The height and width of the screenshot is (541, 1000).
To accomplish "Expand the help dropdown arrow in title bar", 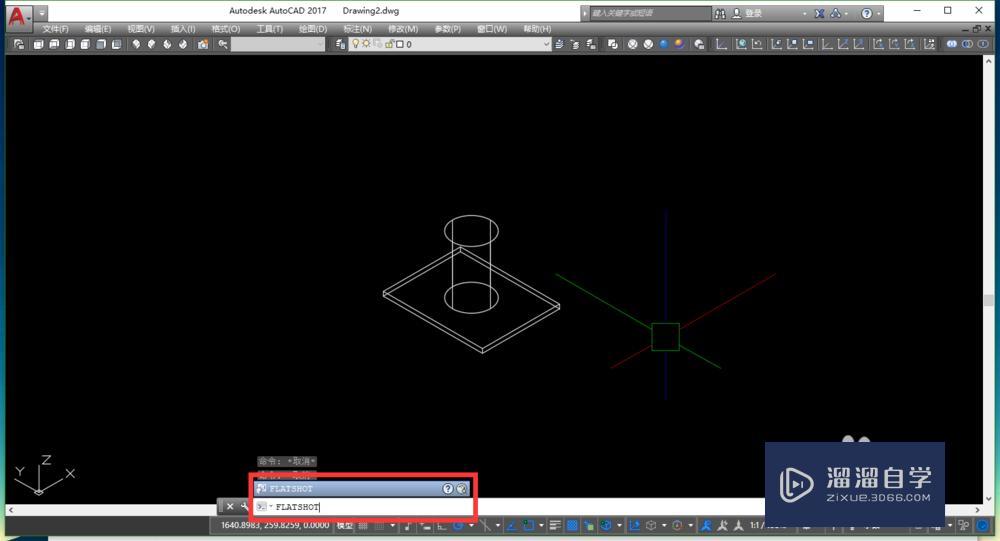I will (x=878, y=13).
